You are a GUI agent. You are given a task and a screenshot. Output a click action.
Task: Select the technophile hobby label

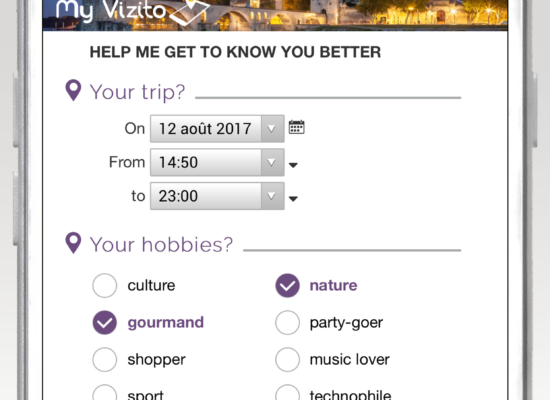click(x=350, y=395)
